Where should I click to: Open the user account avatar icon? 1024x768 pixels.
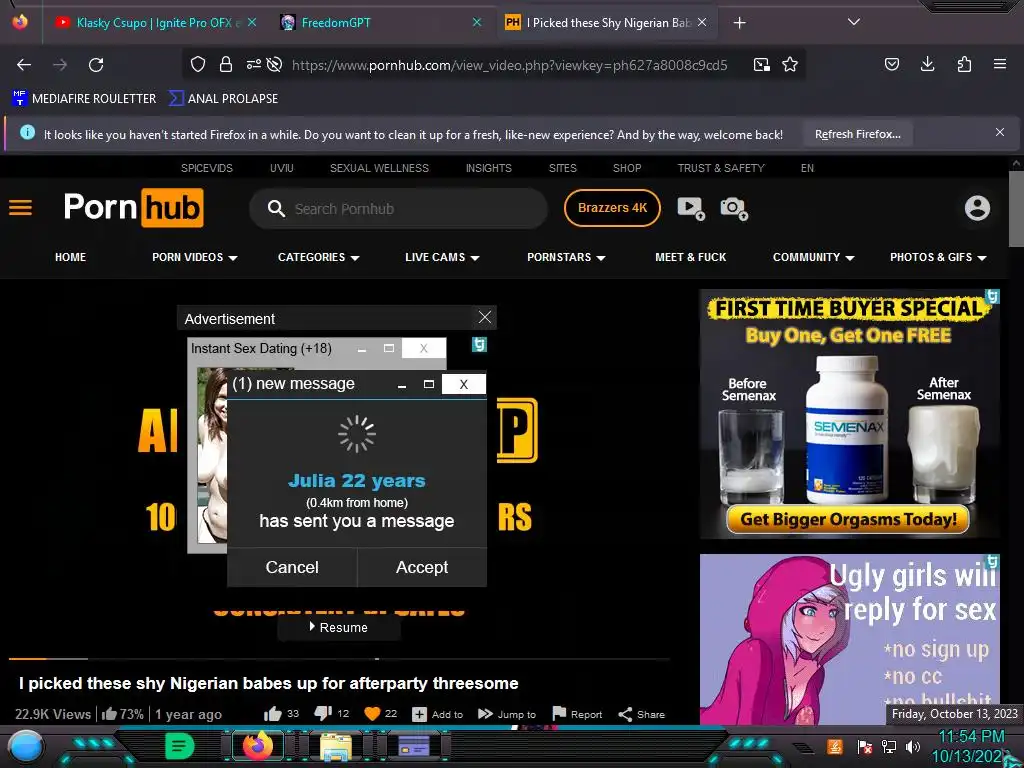[978, 208]
